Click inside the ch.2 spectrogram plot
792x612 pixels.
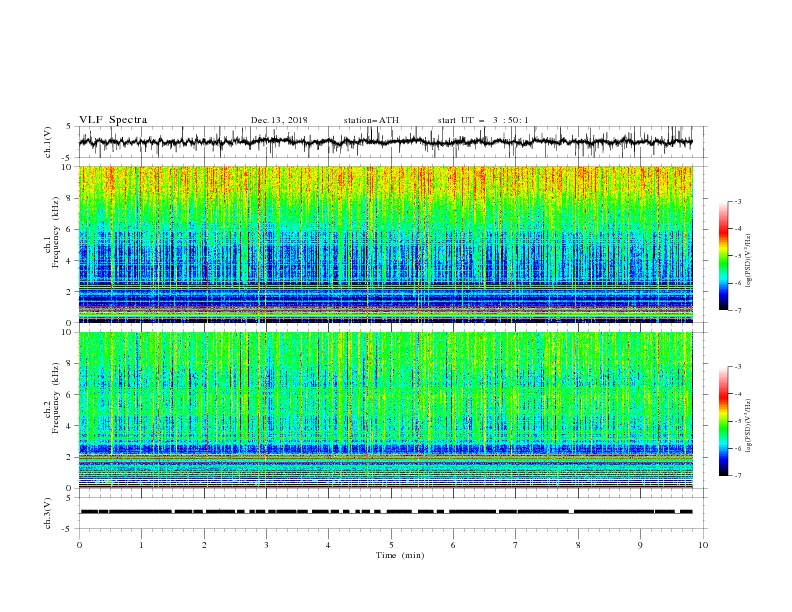point(386,410)
